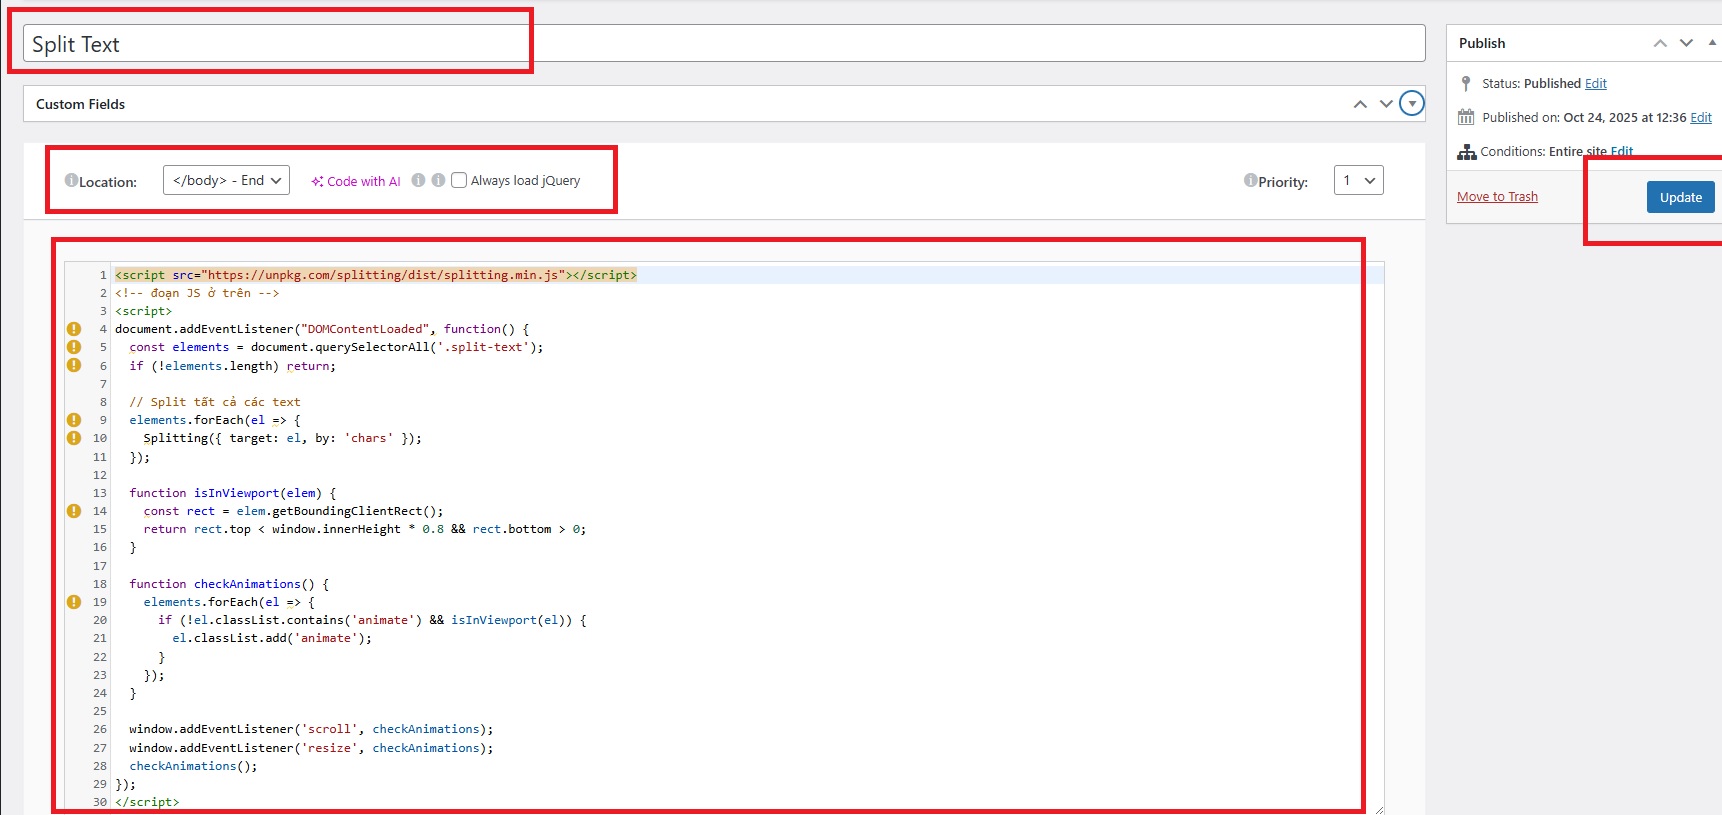Move Custom Fields panel up
Viewport: 1722px width, 815px height.
(1360, 104)
